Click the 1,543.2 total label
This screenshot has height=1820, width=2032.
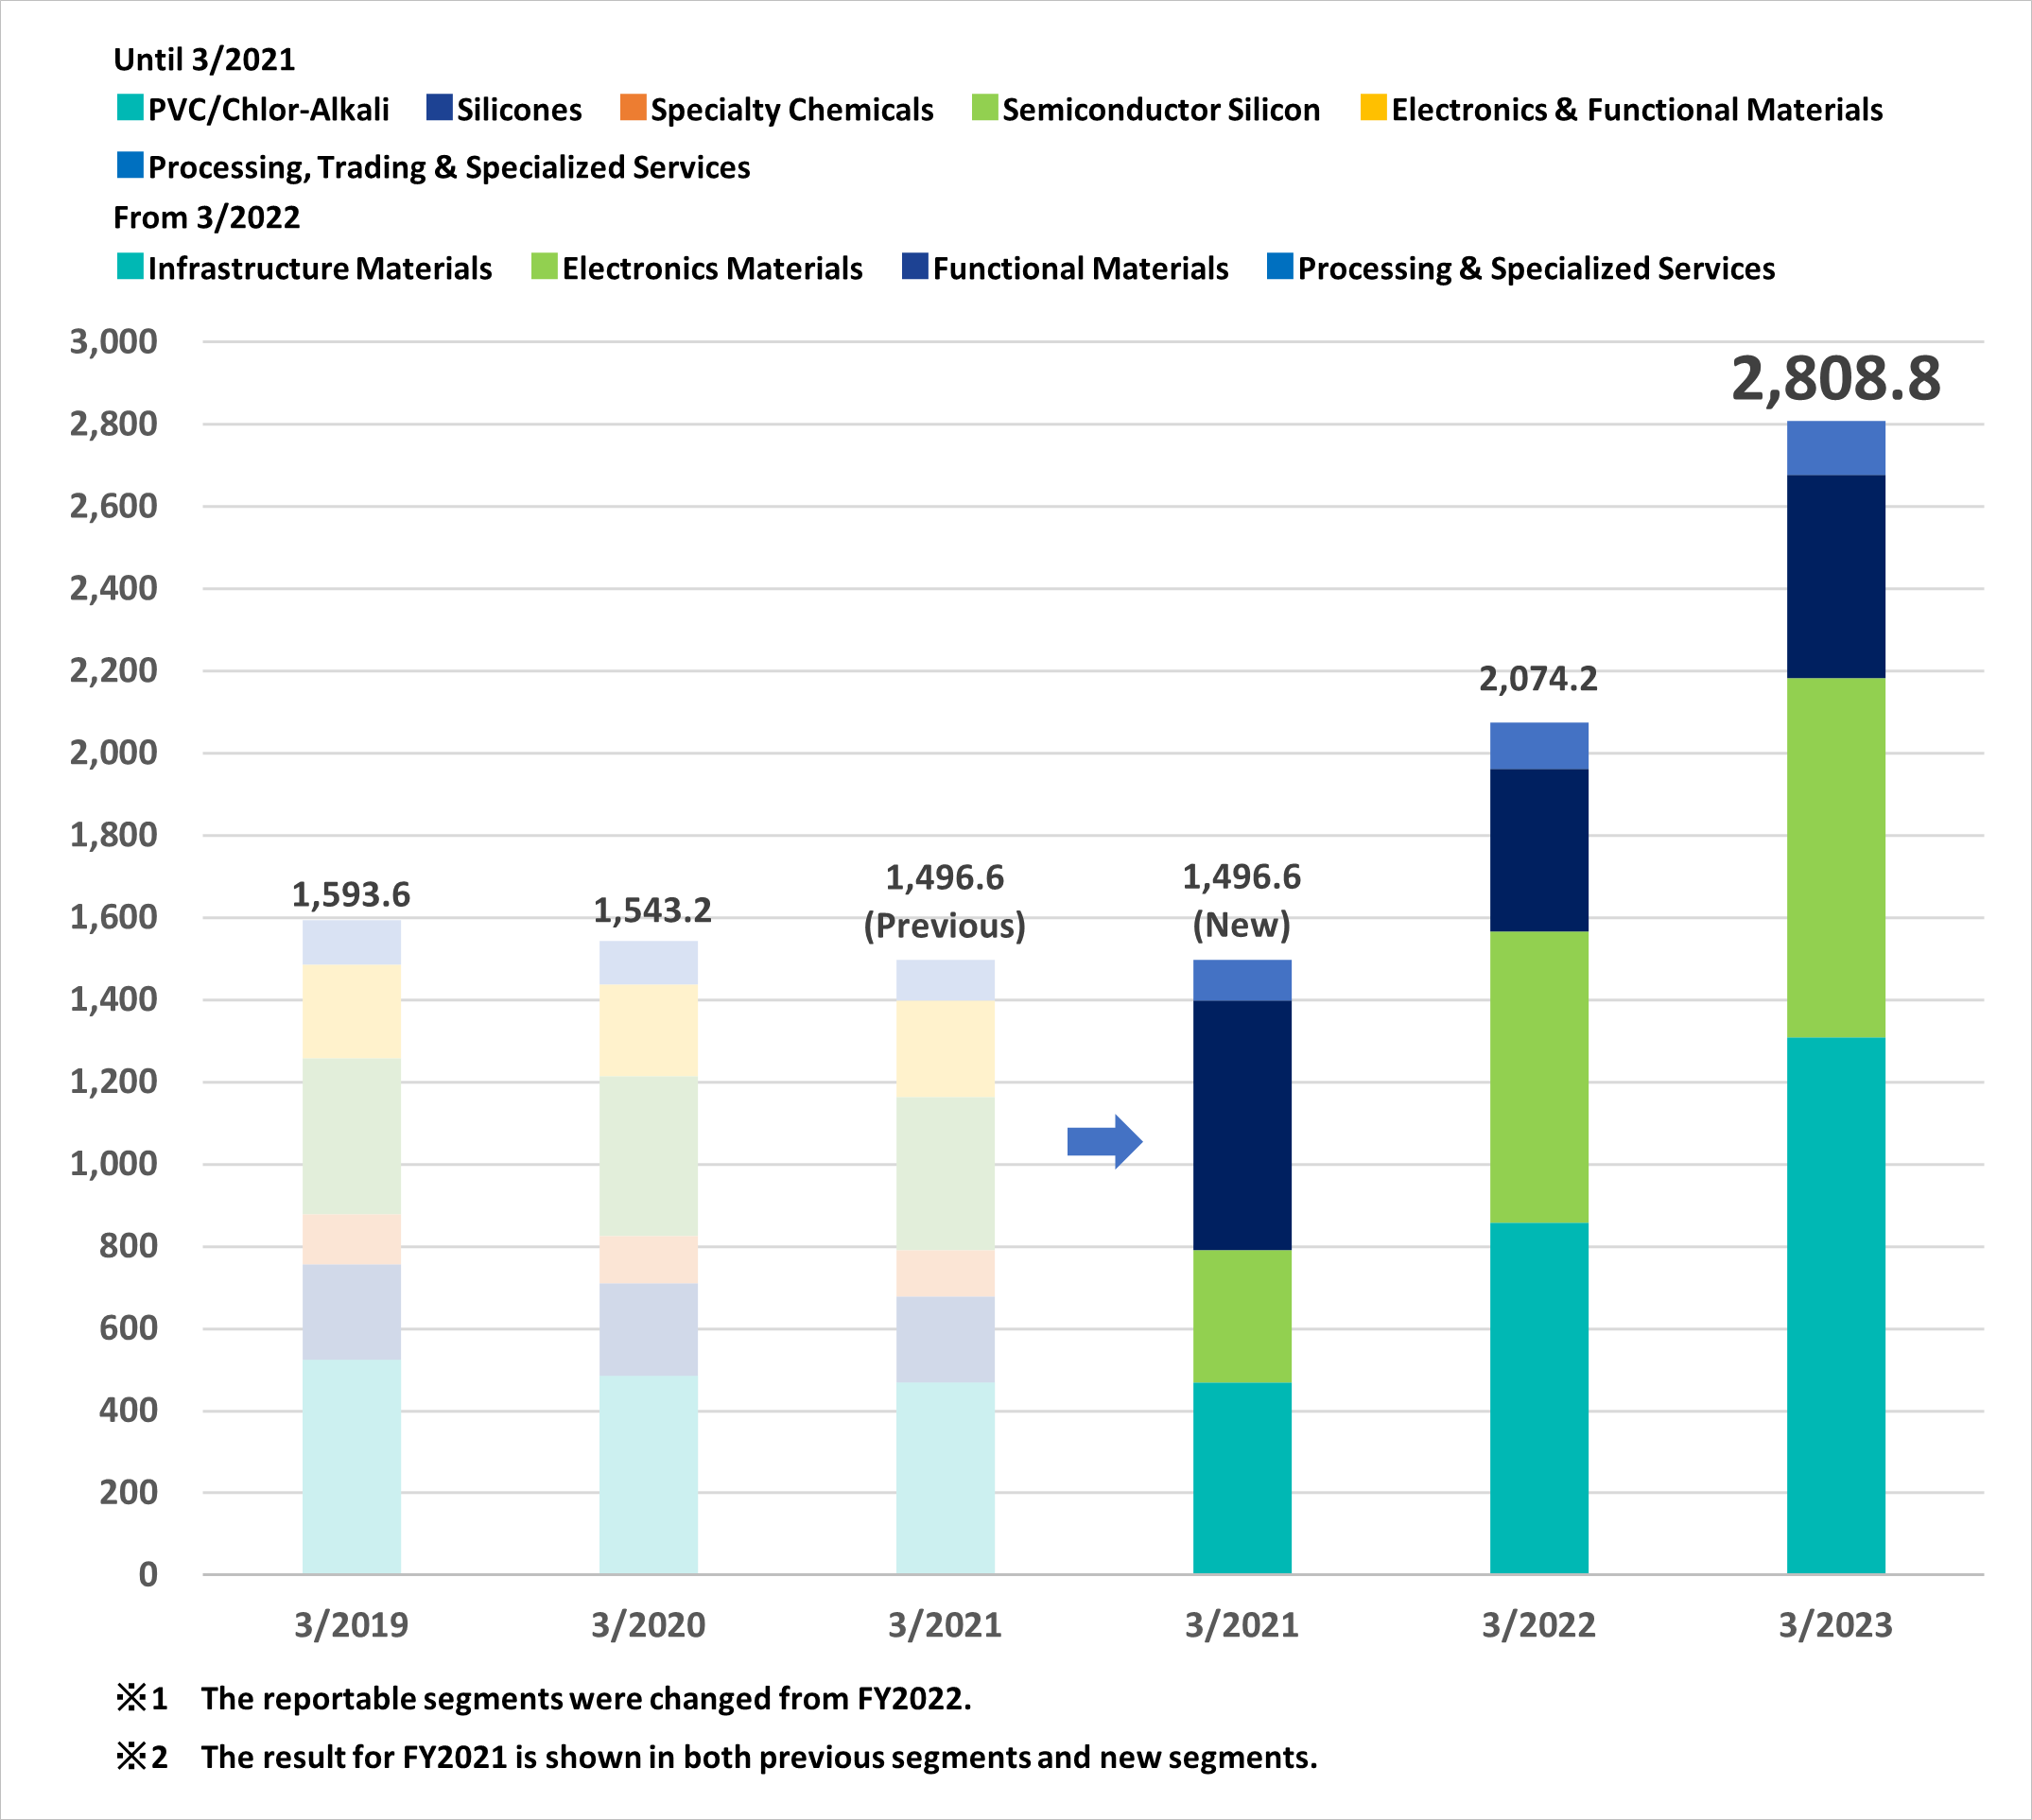click(652, 911)
